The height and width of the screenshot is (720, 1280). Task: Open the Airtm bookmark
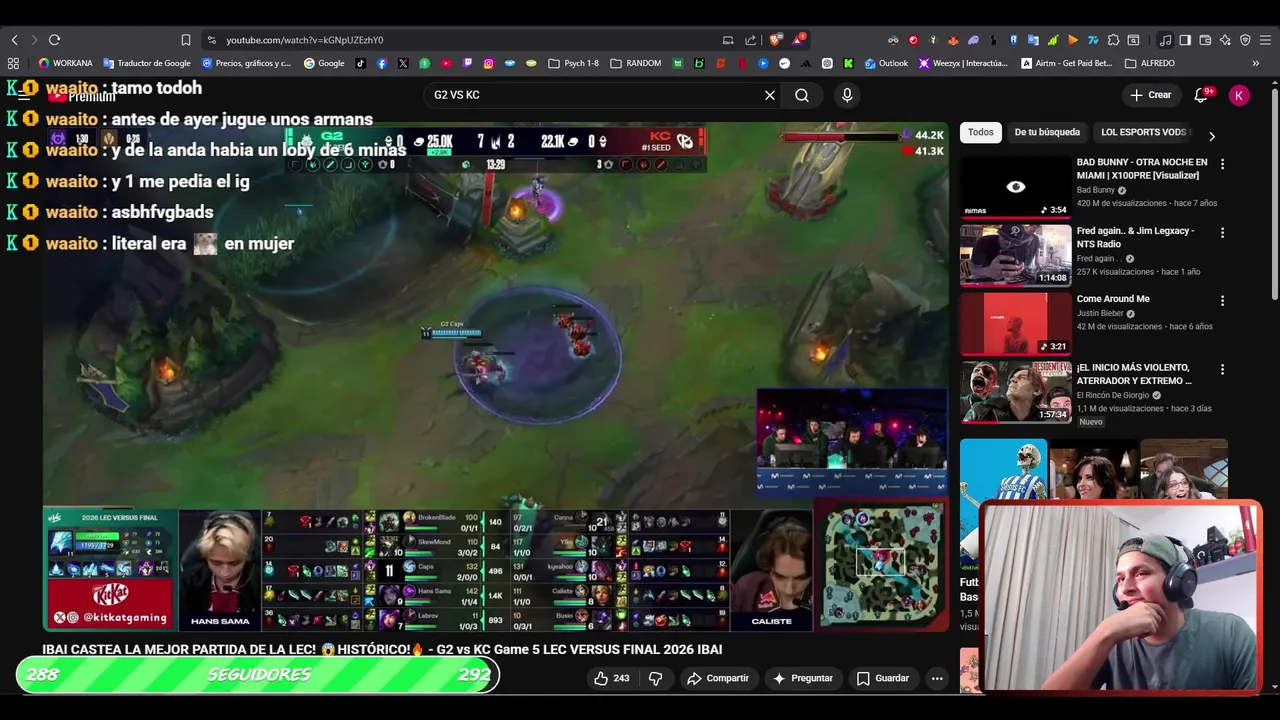(1066, 63)
